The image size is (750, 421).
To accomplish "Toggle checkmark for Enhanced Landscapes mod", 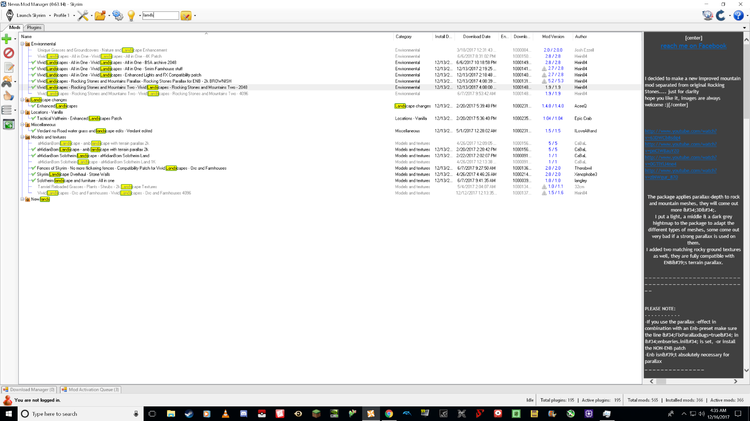I will 33,106.
